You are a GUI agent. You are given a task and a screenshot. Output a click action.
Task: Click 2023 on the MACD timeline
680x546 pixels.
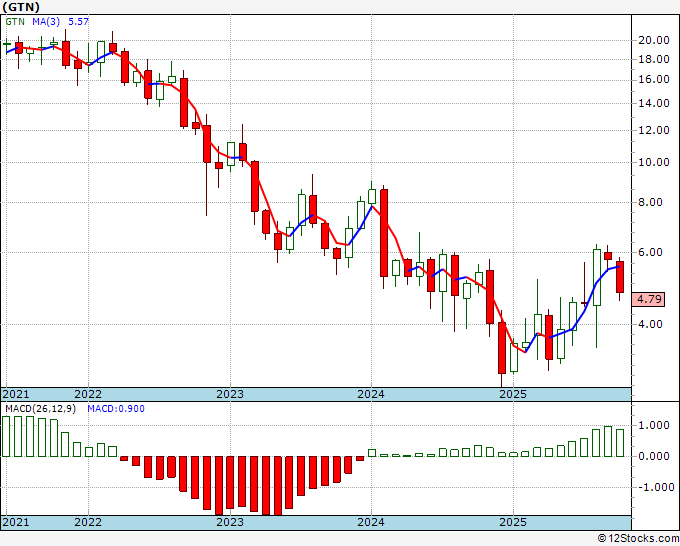point(230,522)
